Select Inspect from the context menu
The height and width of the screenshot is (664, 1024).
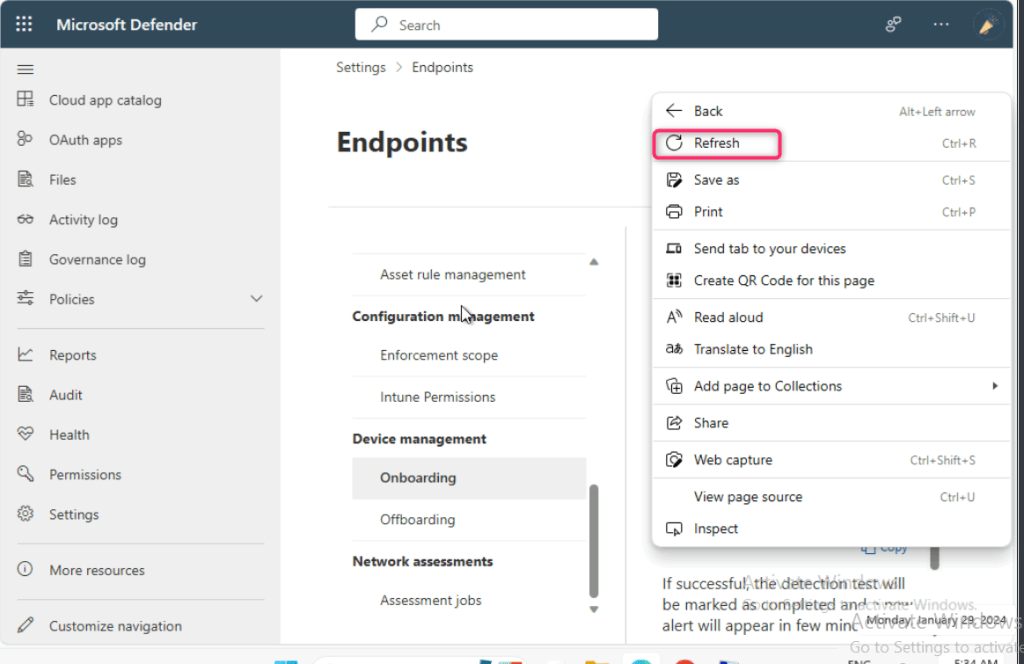coord(715,528)
